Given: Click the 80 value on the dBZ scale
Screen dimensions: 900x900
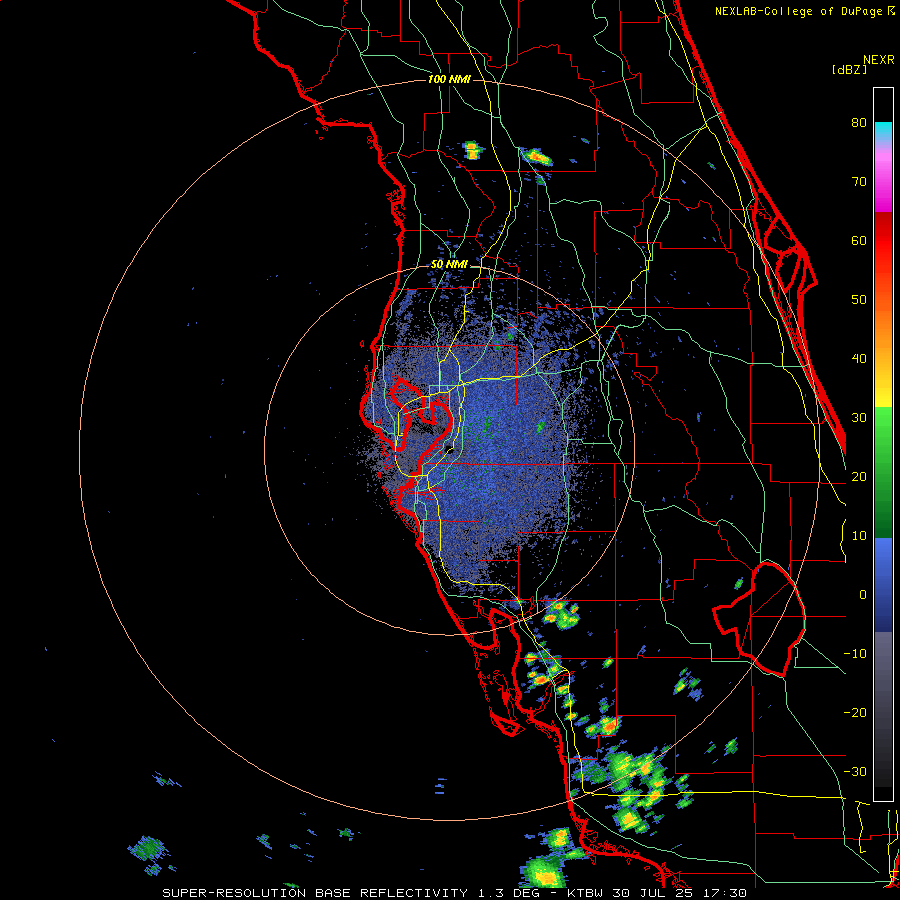Looking at the screenshot, I should click(859, 122).
